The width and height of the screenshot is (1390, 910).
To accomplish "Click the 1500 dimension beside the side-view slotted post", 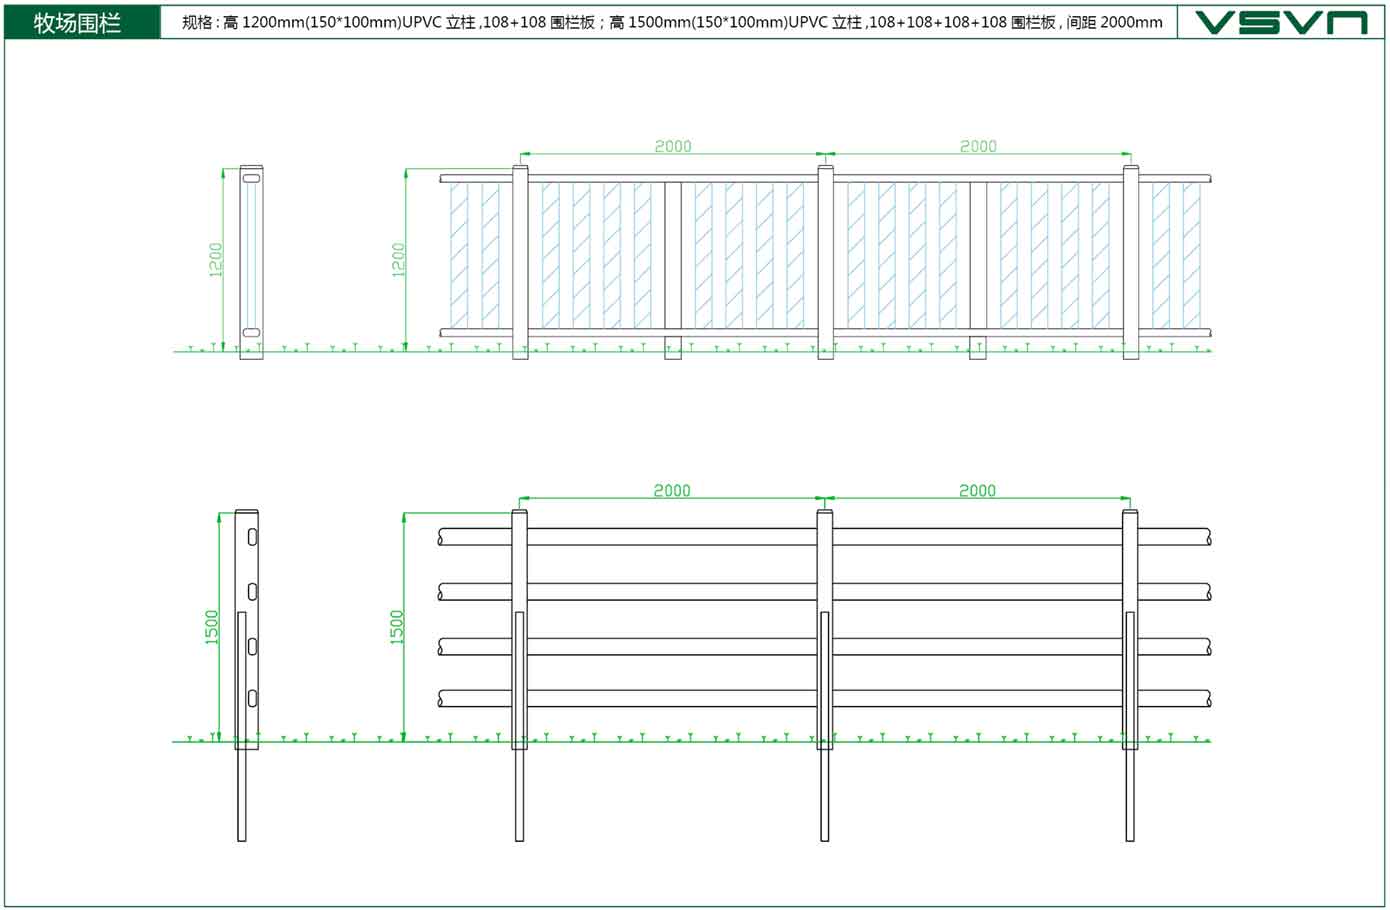I will coord(211,627).
